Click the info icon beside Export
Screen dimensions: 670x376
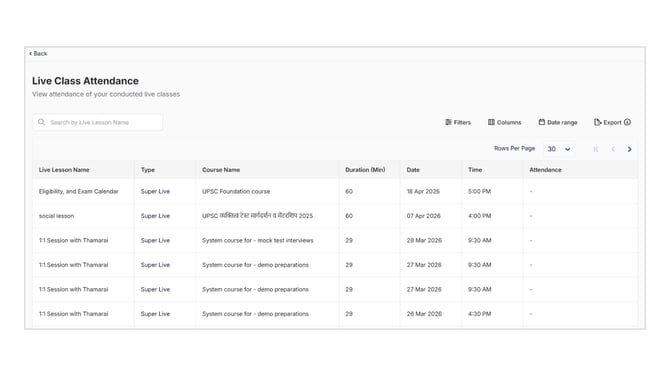[x=627, y=122]
